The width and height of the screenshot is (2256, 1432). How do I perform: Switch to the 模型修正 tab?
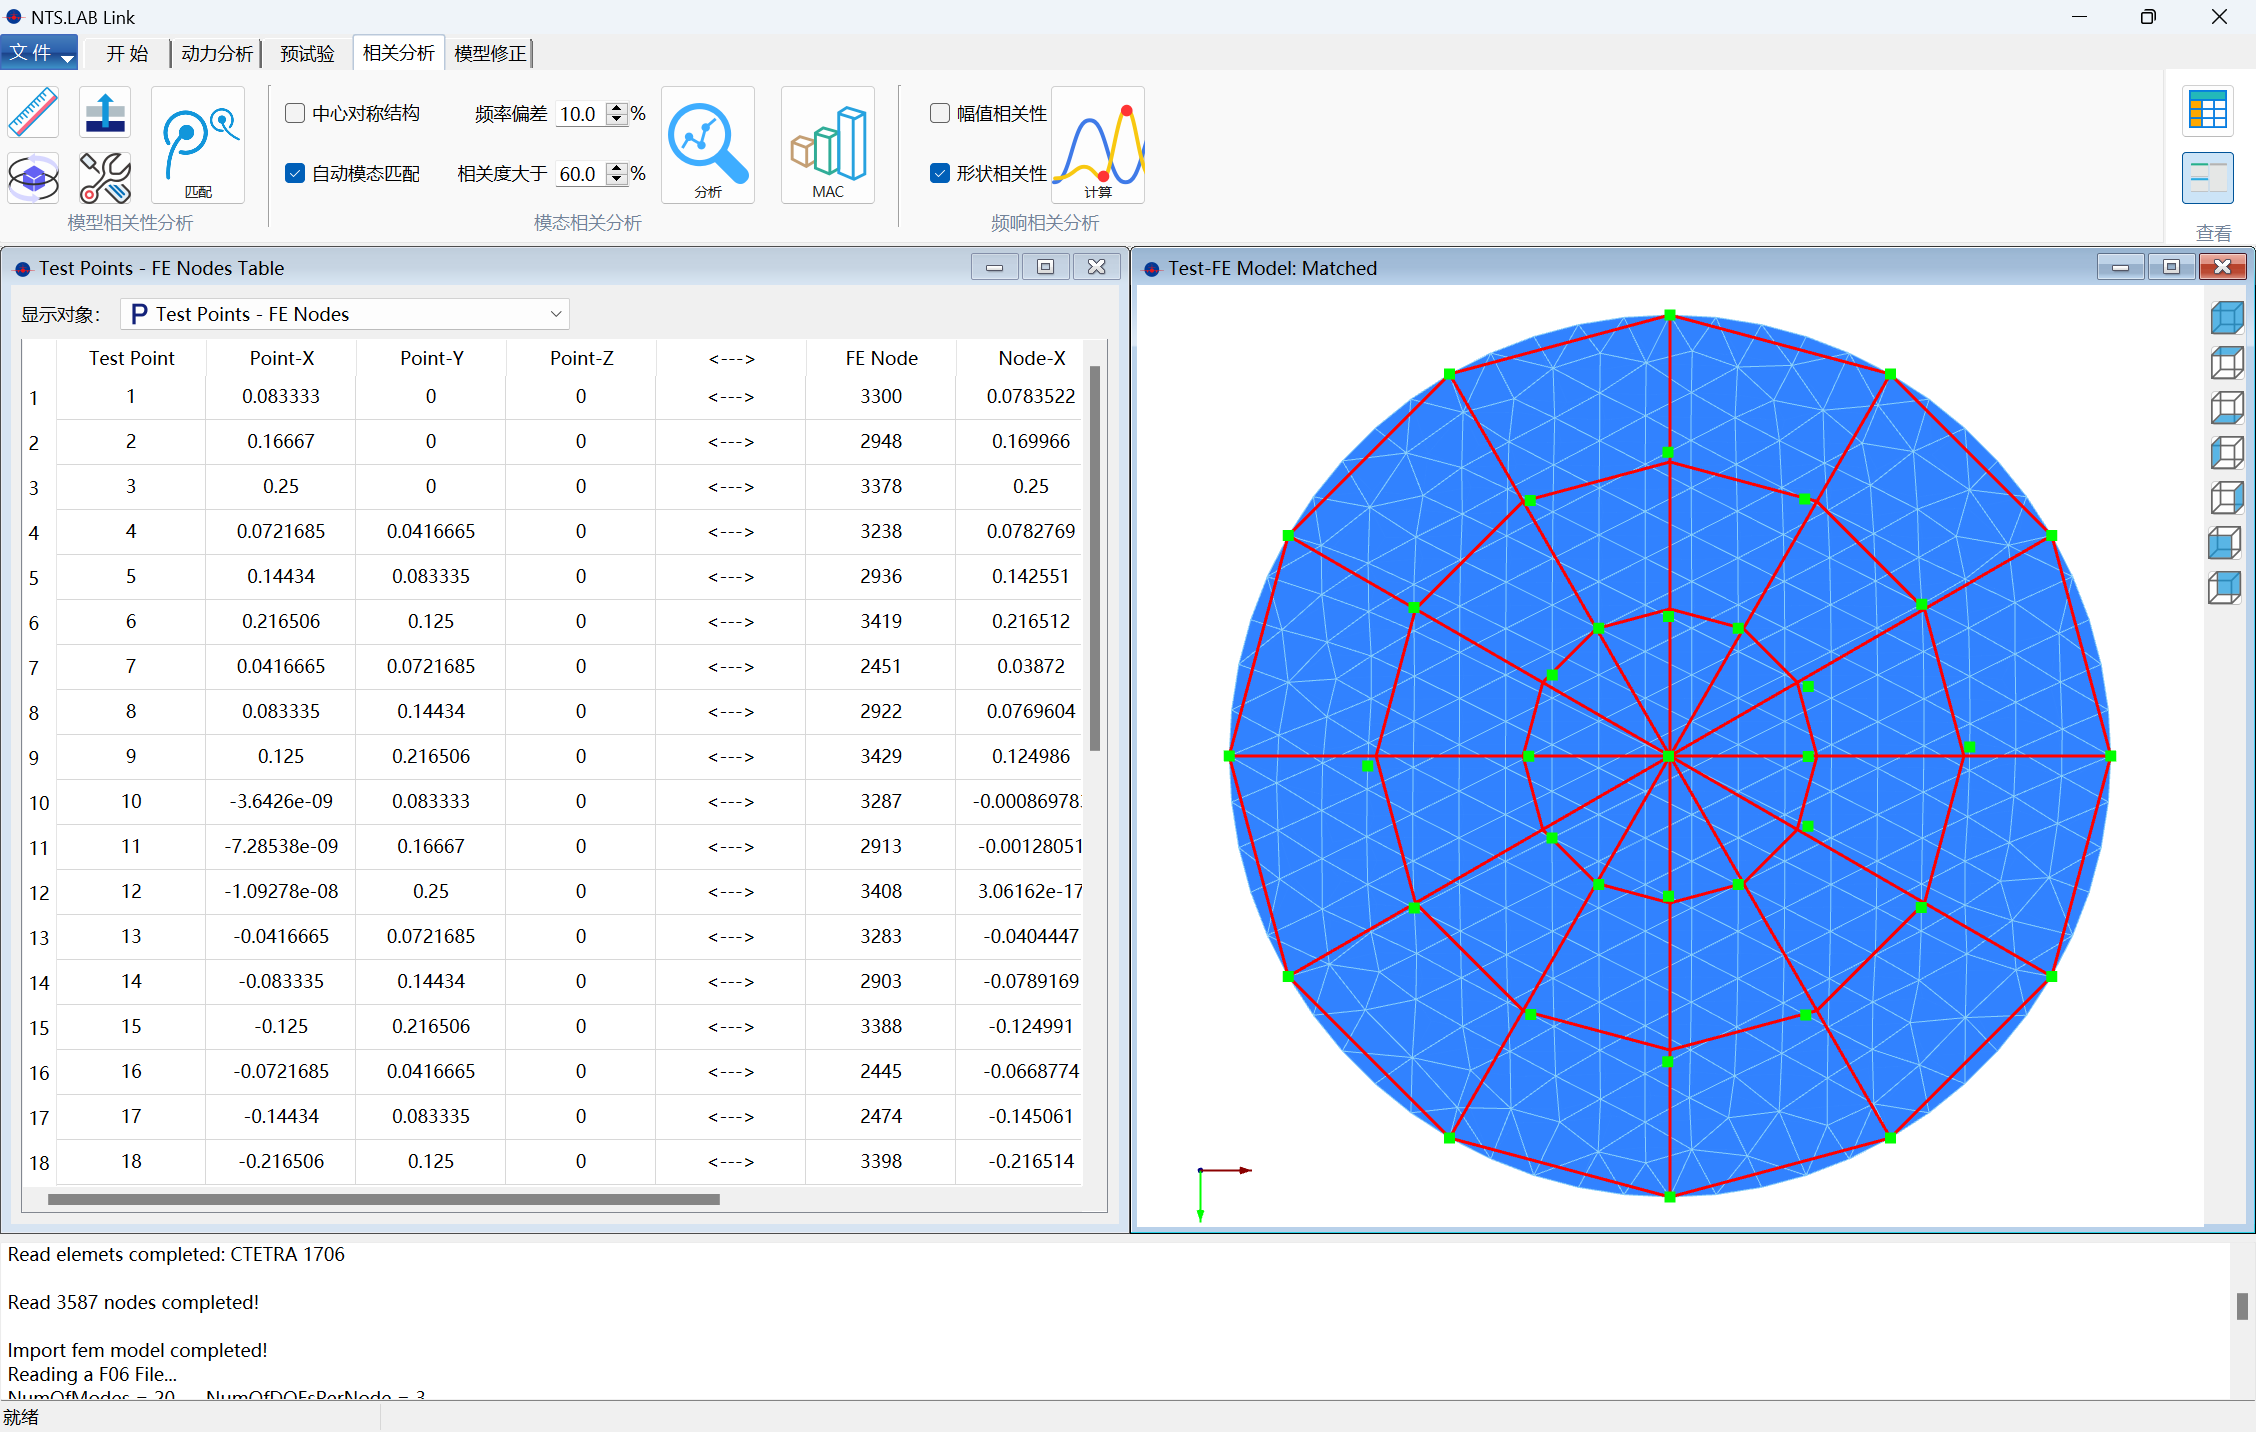pos(489,53)
